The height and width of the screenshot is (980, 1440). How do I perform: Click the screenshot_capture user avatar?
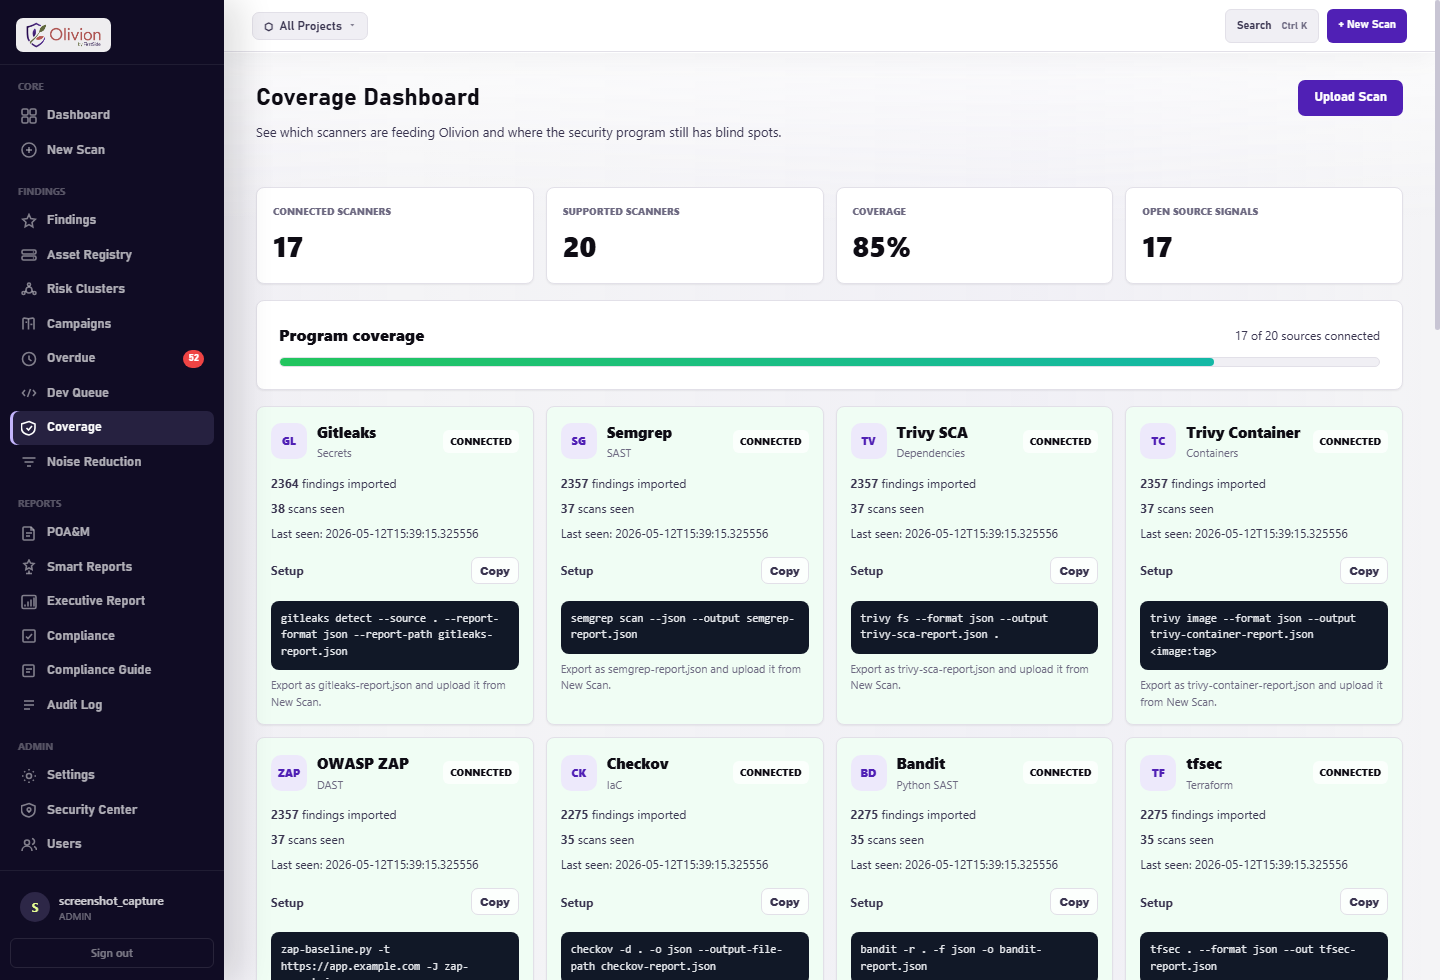tap(35, 907)
